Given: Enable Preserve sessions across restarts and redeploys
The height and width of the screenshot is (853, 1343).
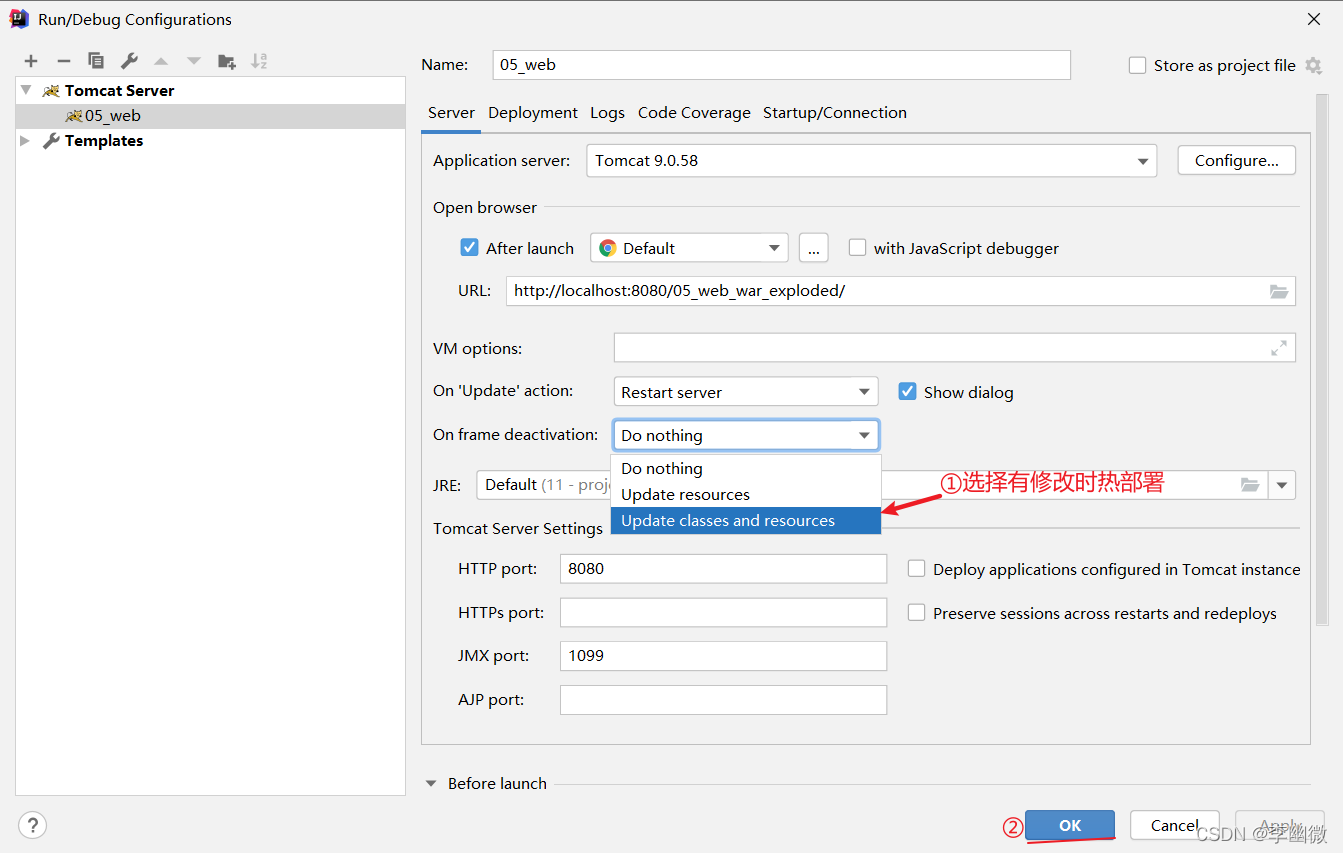Looking at the screenshot, I should 916,612.
